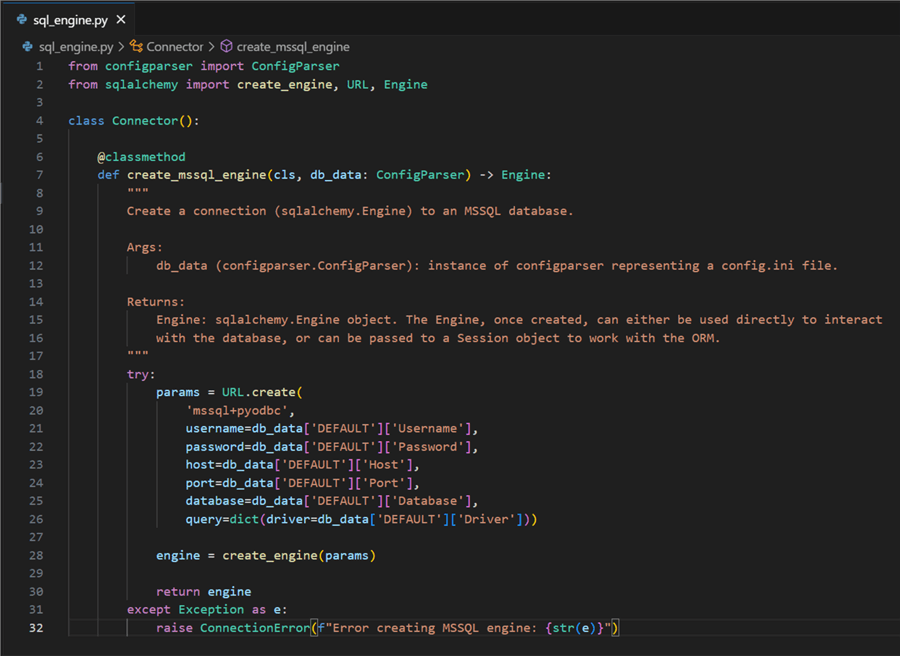Open the create_mssql_engine breadcrumb dropdown
The width and height of the screenshot is (900, 656).
tap(295, 46)
